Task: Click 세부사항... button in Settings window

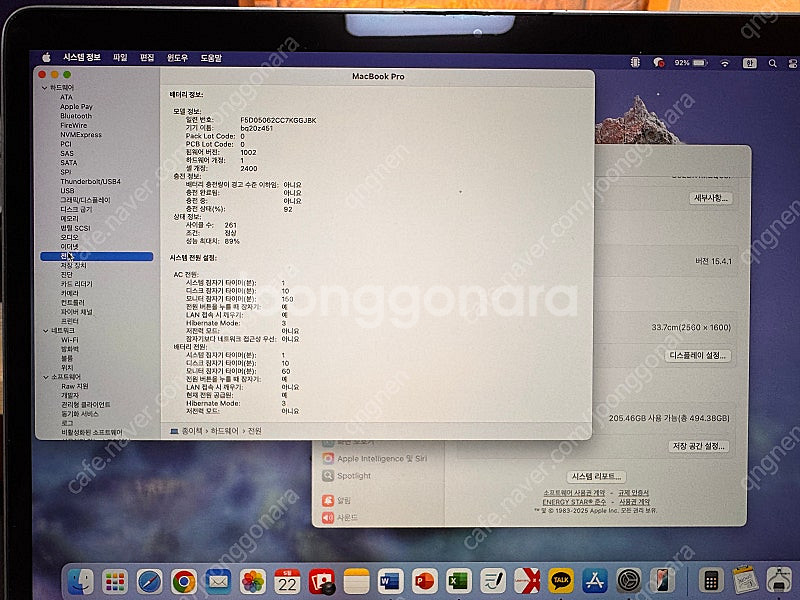Action: [x=711, y=198]
